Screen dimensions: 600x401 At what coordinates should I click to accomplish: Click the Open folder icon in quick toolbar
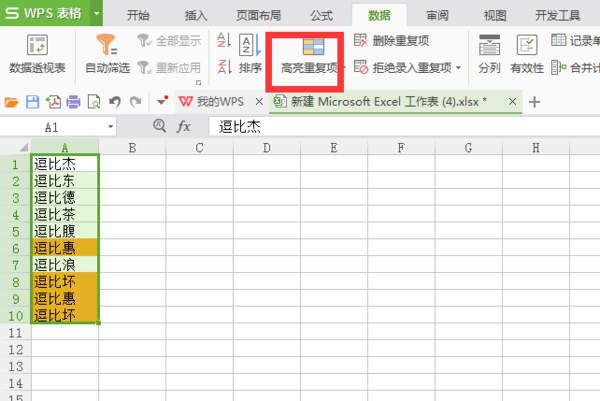(x=11, y=102)
